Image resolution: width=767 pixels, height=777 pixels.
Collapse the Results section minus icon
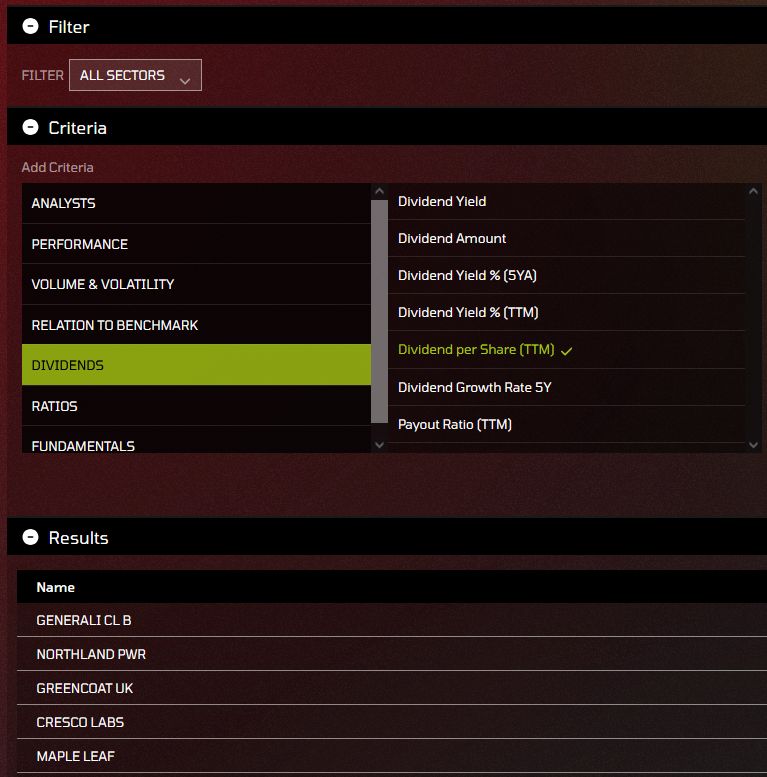(x=30, y=538)
